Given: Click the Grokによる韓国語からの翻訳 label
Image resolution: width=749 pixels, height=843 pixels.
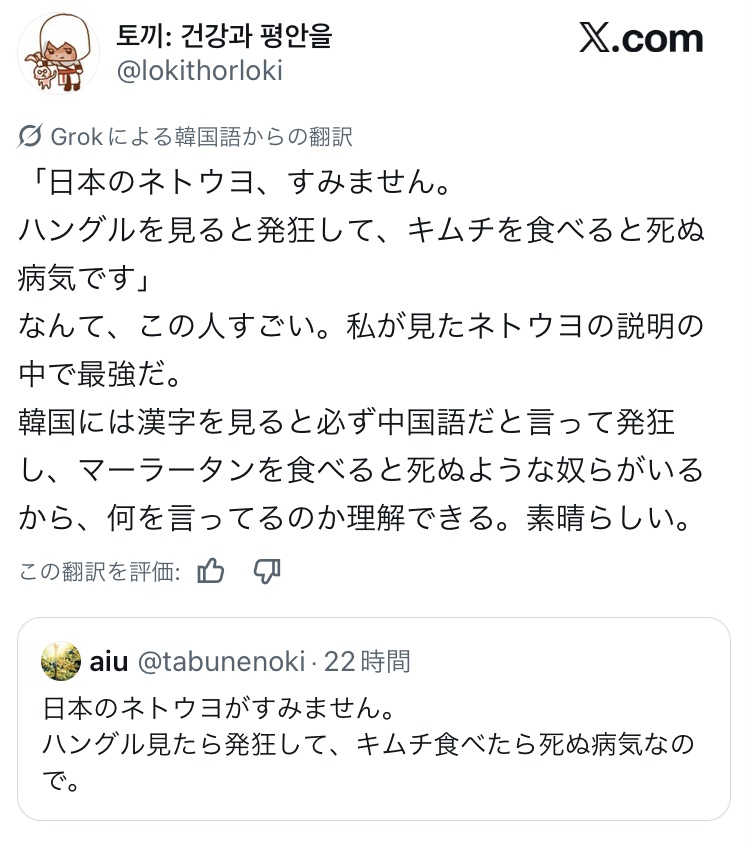Looking at the screenshot, I should tap(200, 137).
